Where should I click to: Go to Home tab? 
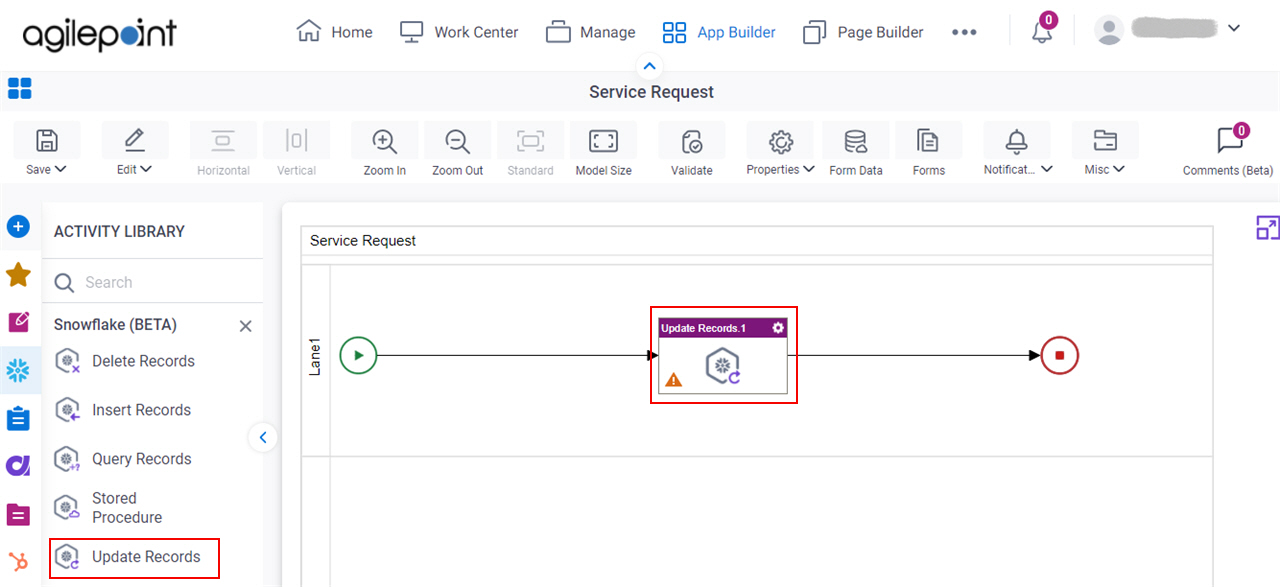[x=335, y=32]
